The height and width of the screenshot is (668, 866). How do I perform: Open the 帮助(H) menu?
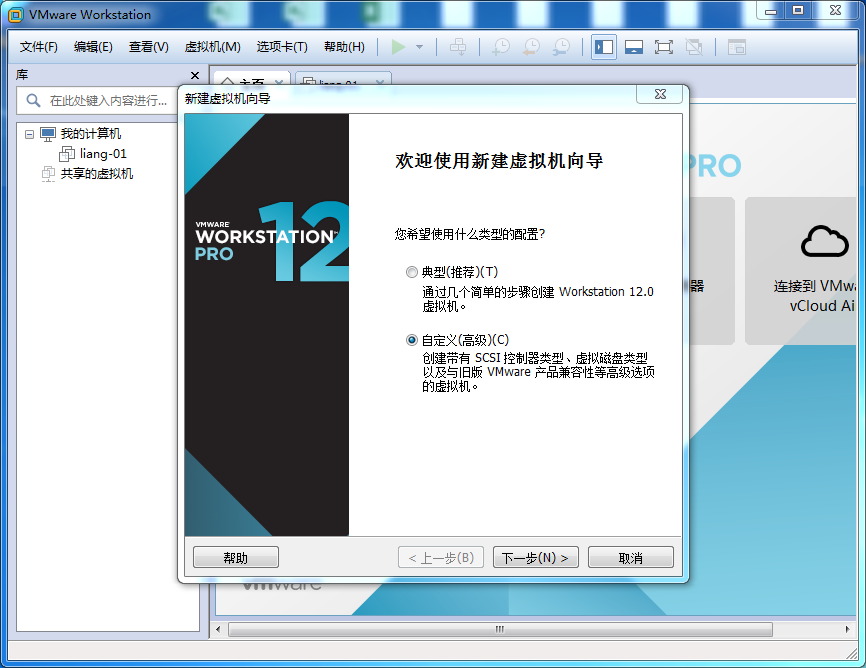344,47
